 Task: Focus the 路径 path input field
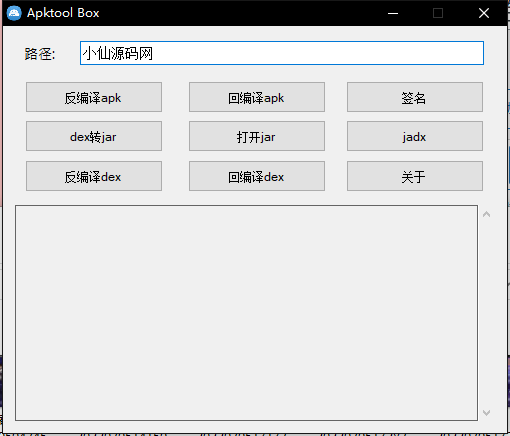[282, 53]
